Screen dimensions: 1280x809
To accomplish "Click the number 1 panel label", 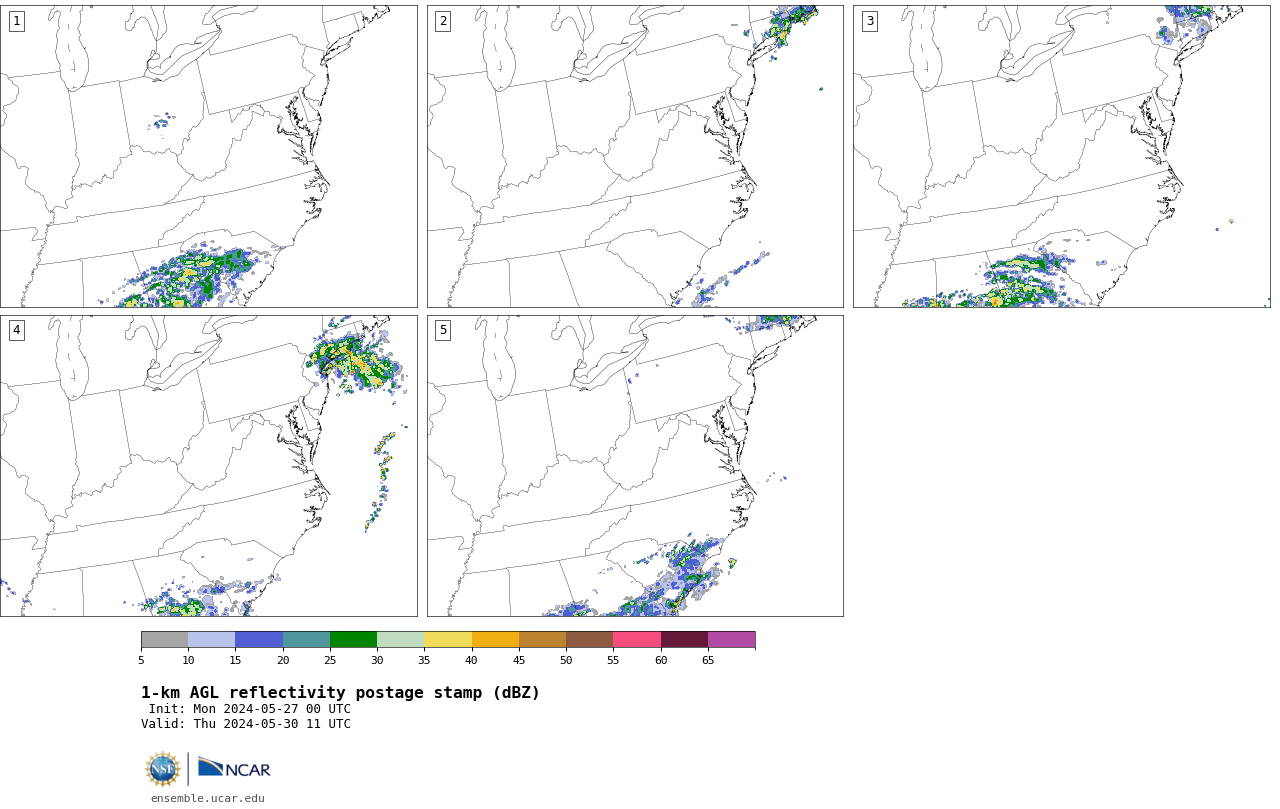I will coord(16,21).
